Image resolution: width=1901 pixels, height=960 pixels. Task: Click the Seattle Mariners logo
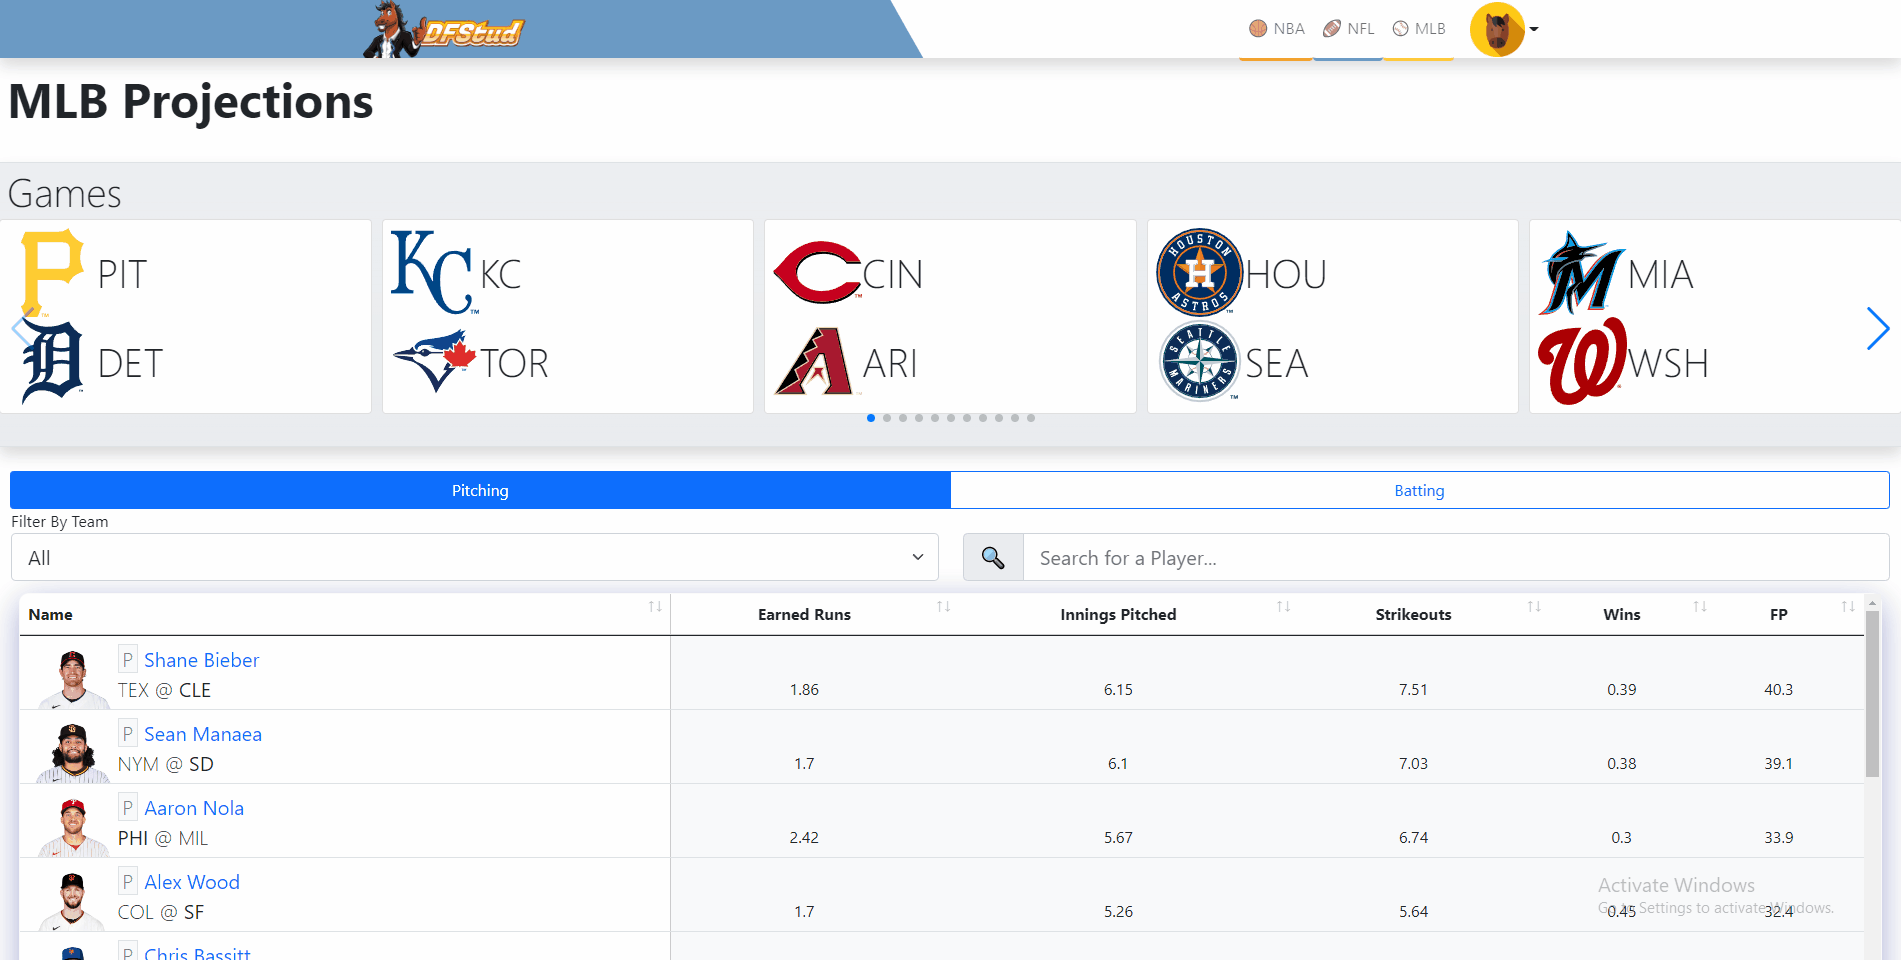coord(1199,361)
